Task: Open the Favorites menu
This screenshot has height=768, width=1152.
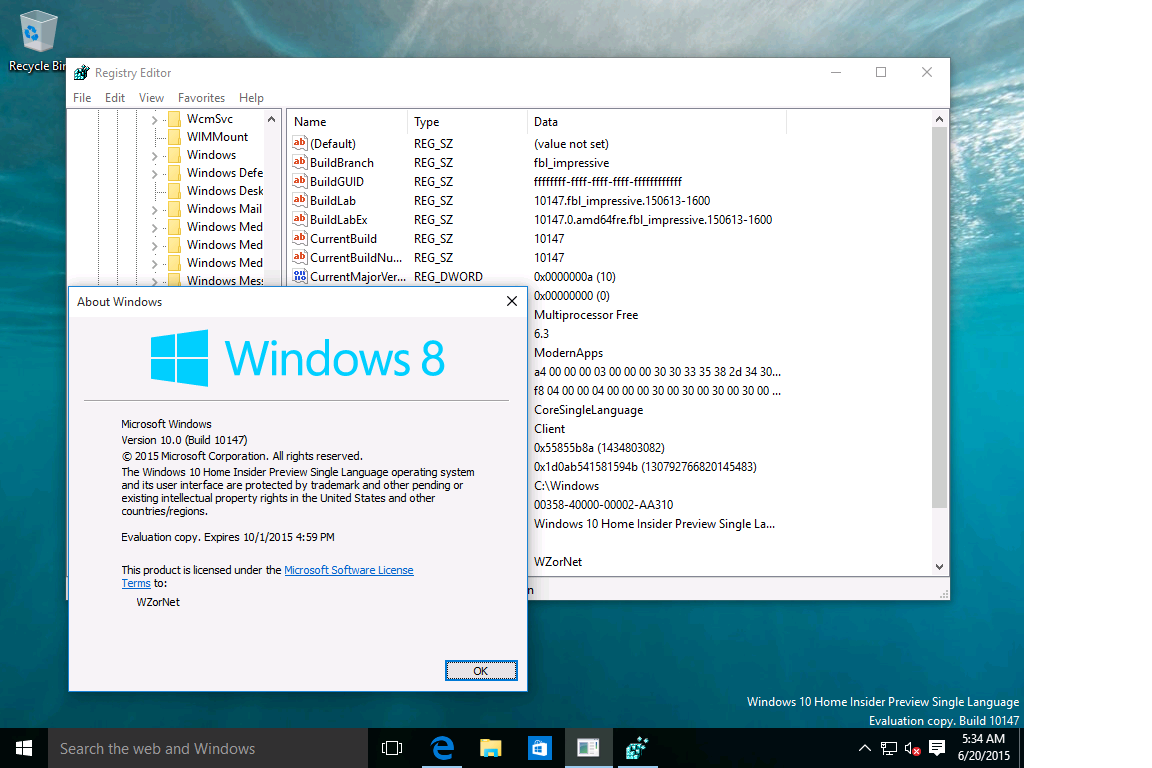Action: [201, 97]
